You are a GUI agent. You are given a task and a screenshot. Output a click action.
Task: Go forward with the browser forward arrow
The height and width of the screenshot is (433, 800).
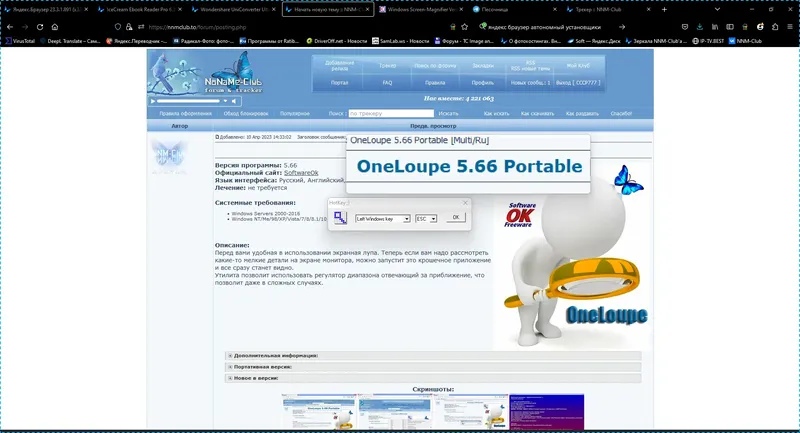click(x=24, y=27)
